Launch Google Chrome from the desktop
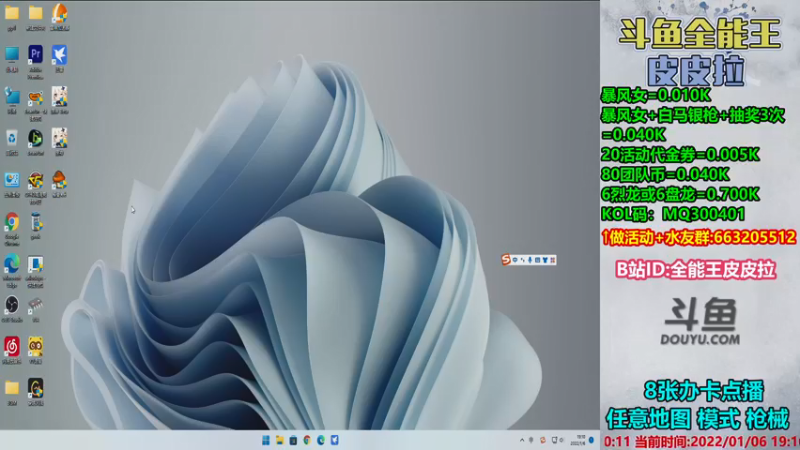This screenshot has height=450, width=800. coord(12,222)
